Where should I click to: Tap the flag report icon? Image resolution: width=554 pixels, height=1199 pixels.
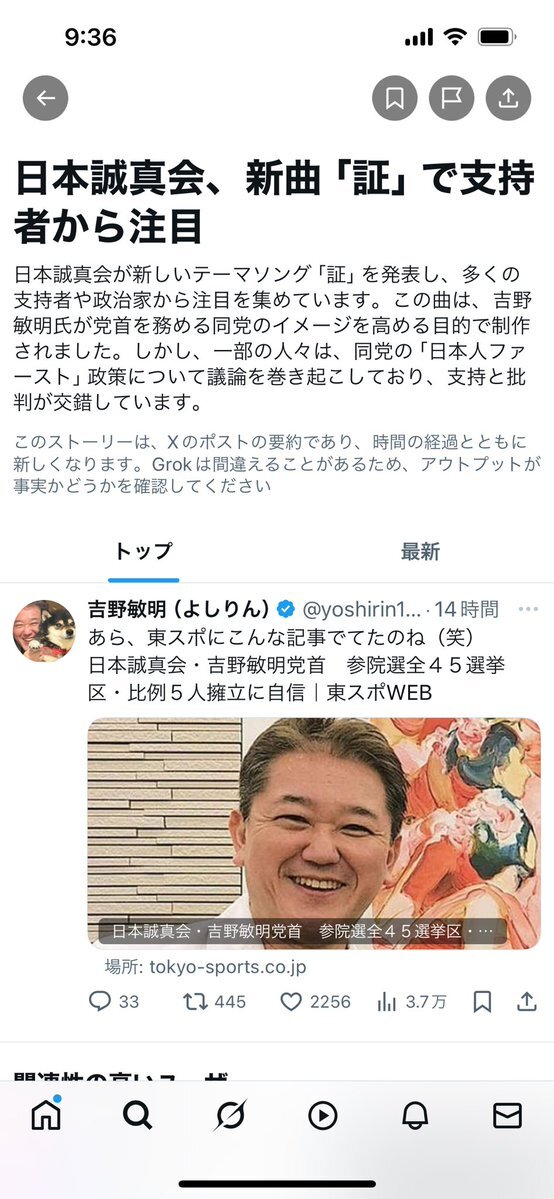pos(451,98)
